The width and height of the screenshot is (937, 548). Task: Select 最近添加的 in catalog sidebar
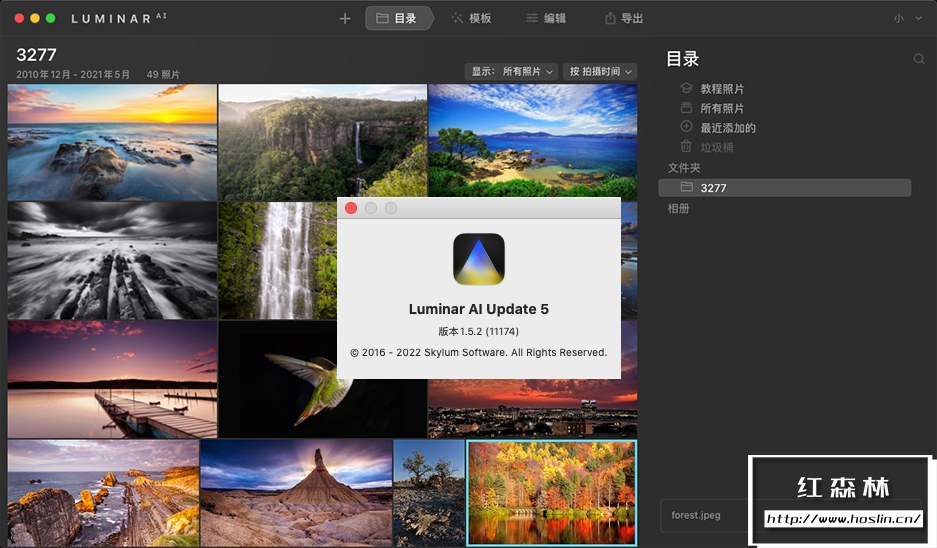click(728, 128)
